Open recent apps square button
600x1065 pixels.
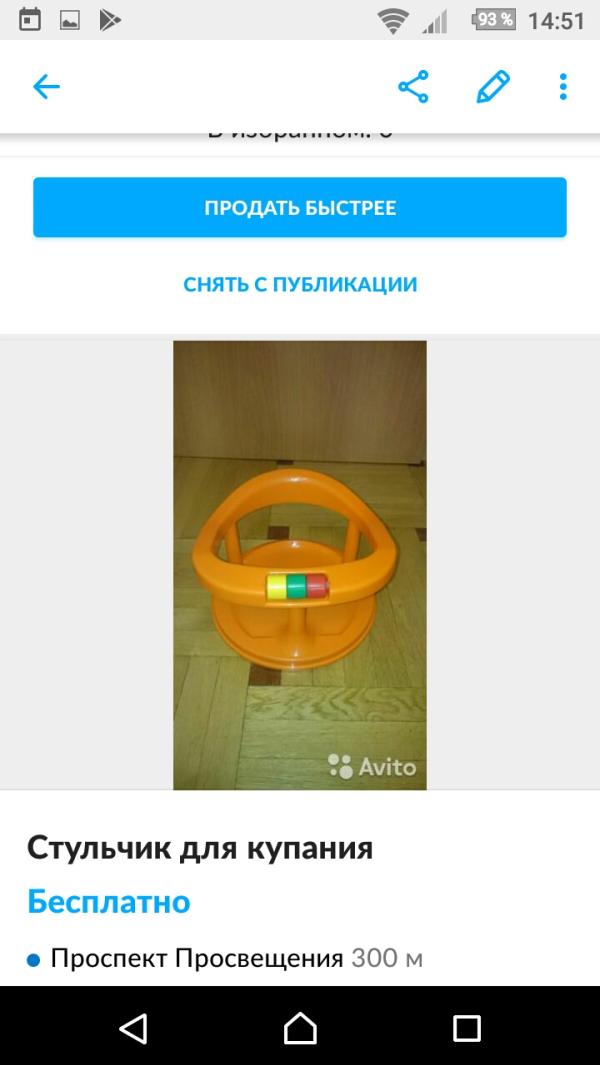467,1028
